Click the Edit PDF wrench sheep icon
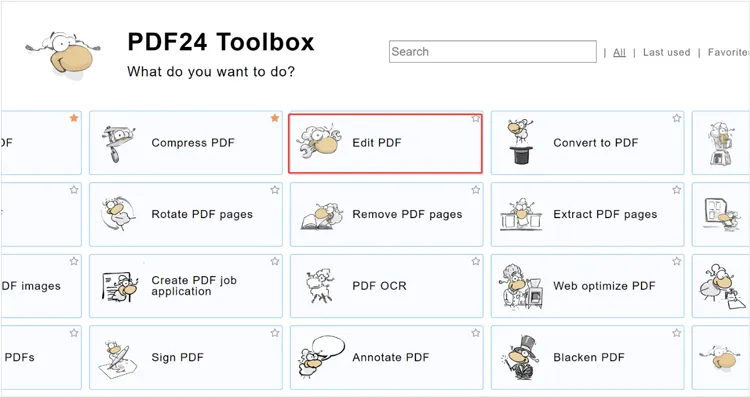 click(319, 142)
